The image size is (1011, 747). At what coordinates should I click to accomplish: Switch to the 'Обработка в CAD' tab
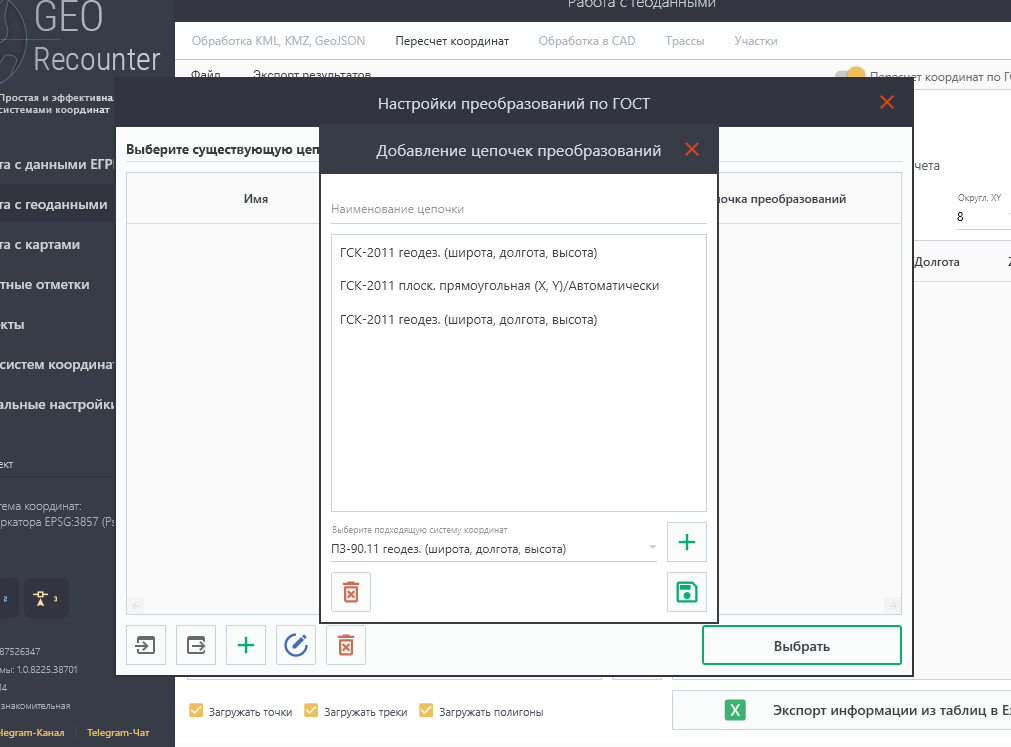(586, 41)
